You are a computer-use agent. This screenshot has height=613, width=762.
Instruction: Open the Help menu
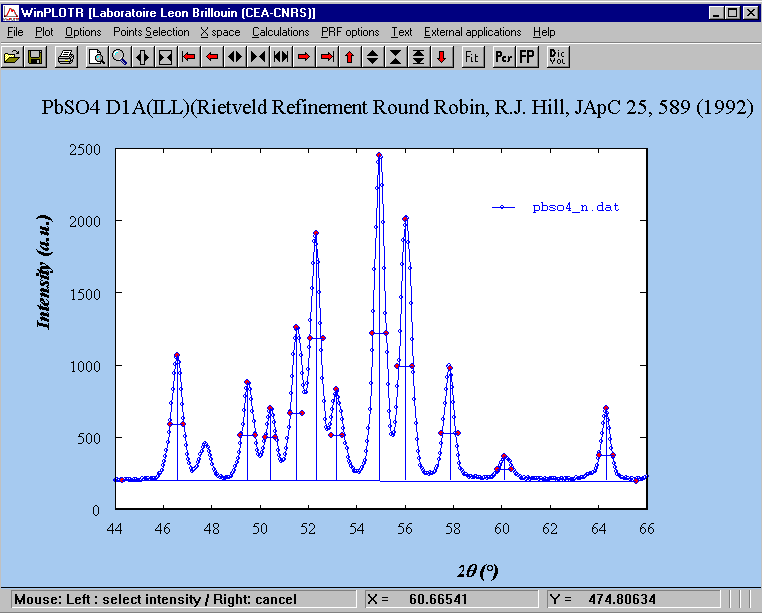[x=543, y=32]
